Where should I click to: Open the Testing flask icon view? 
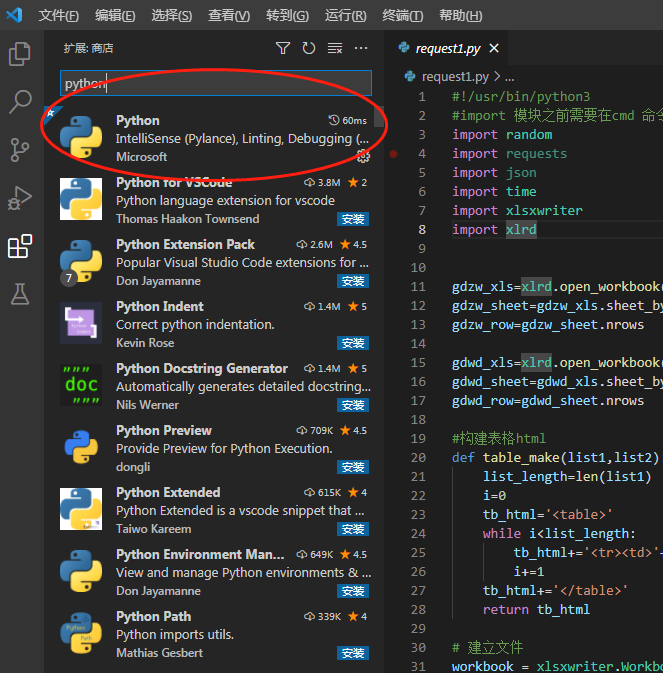(20, 294)
